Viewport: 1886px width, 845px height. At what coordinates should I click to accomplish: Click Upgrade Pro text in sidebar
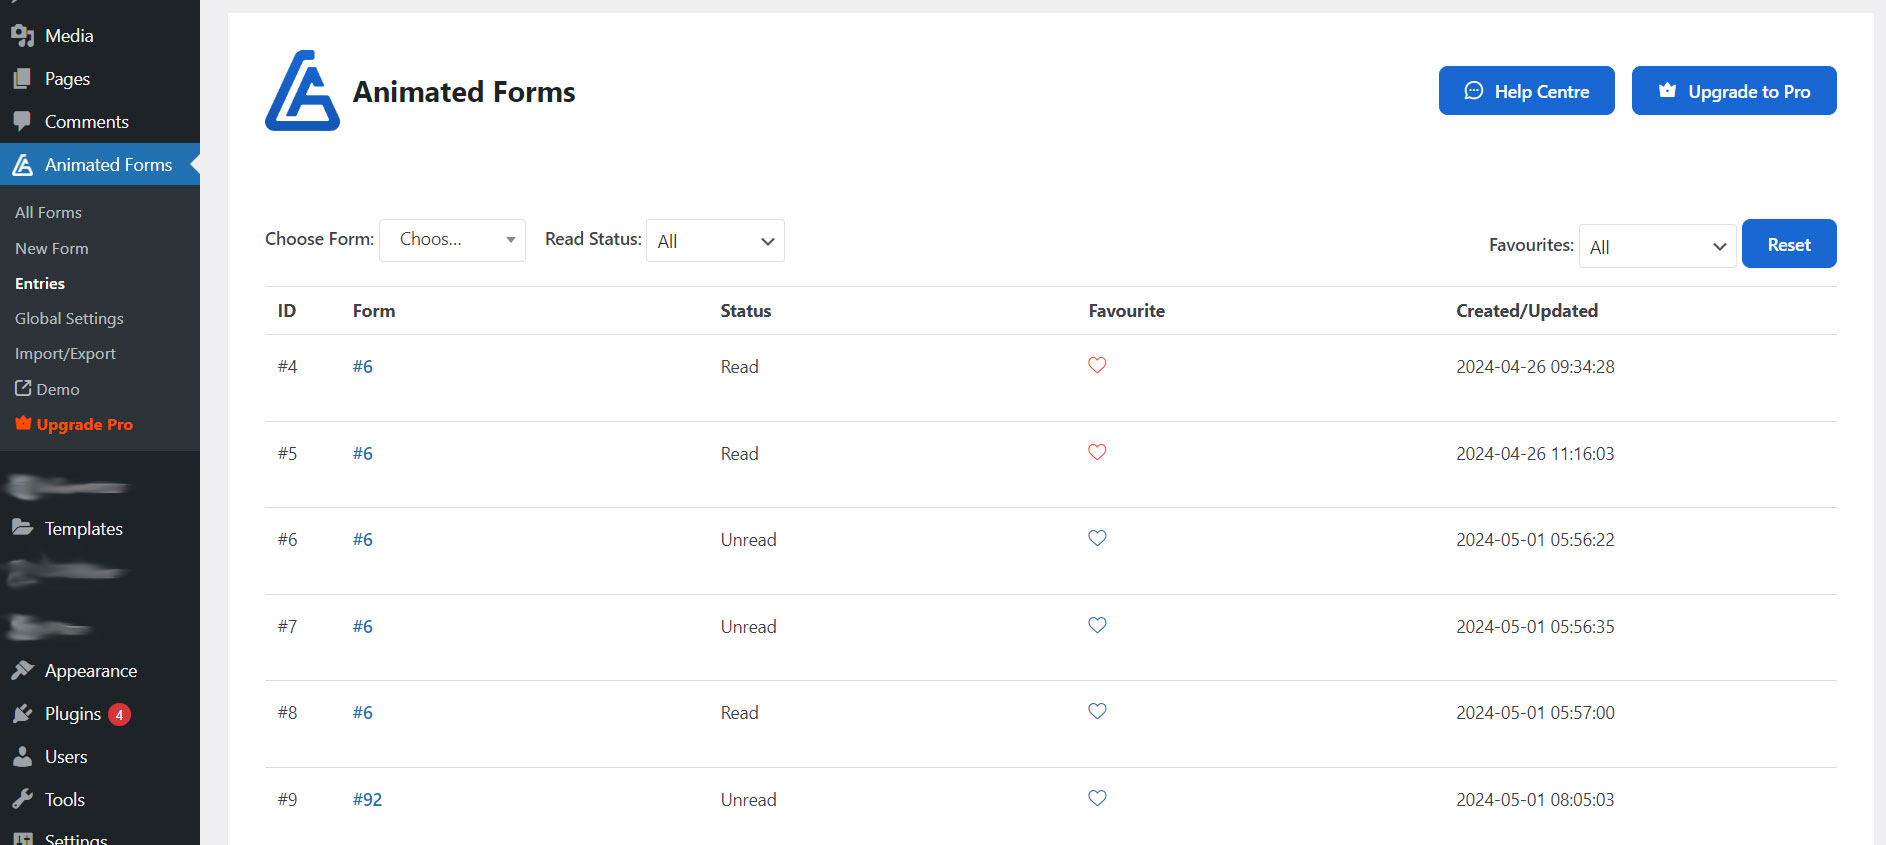[x=85, y=424]
